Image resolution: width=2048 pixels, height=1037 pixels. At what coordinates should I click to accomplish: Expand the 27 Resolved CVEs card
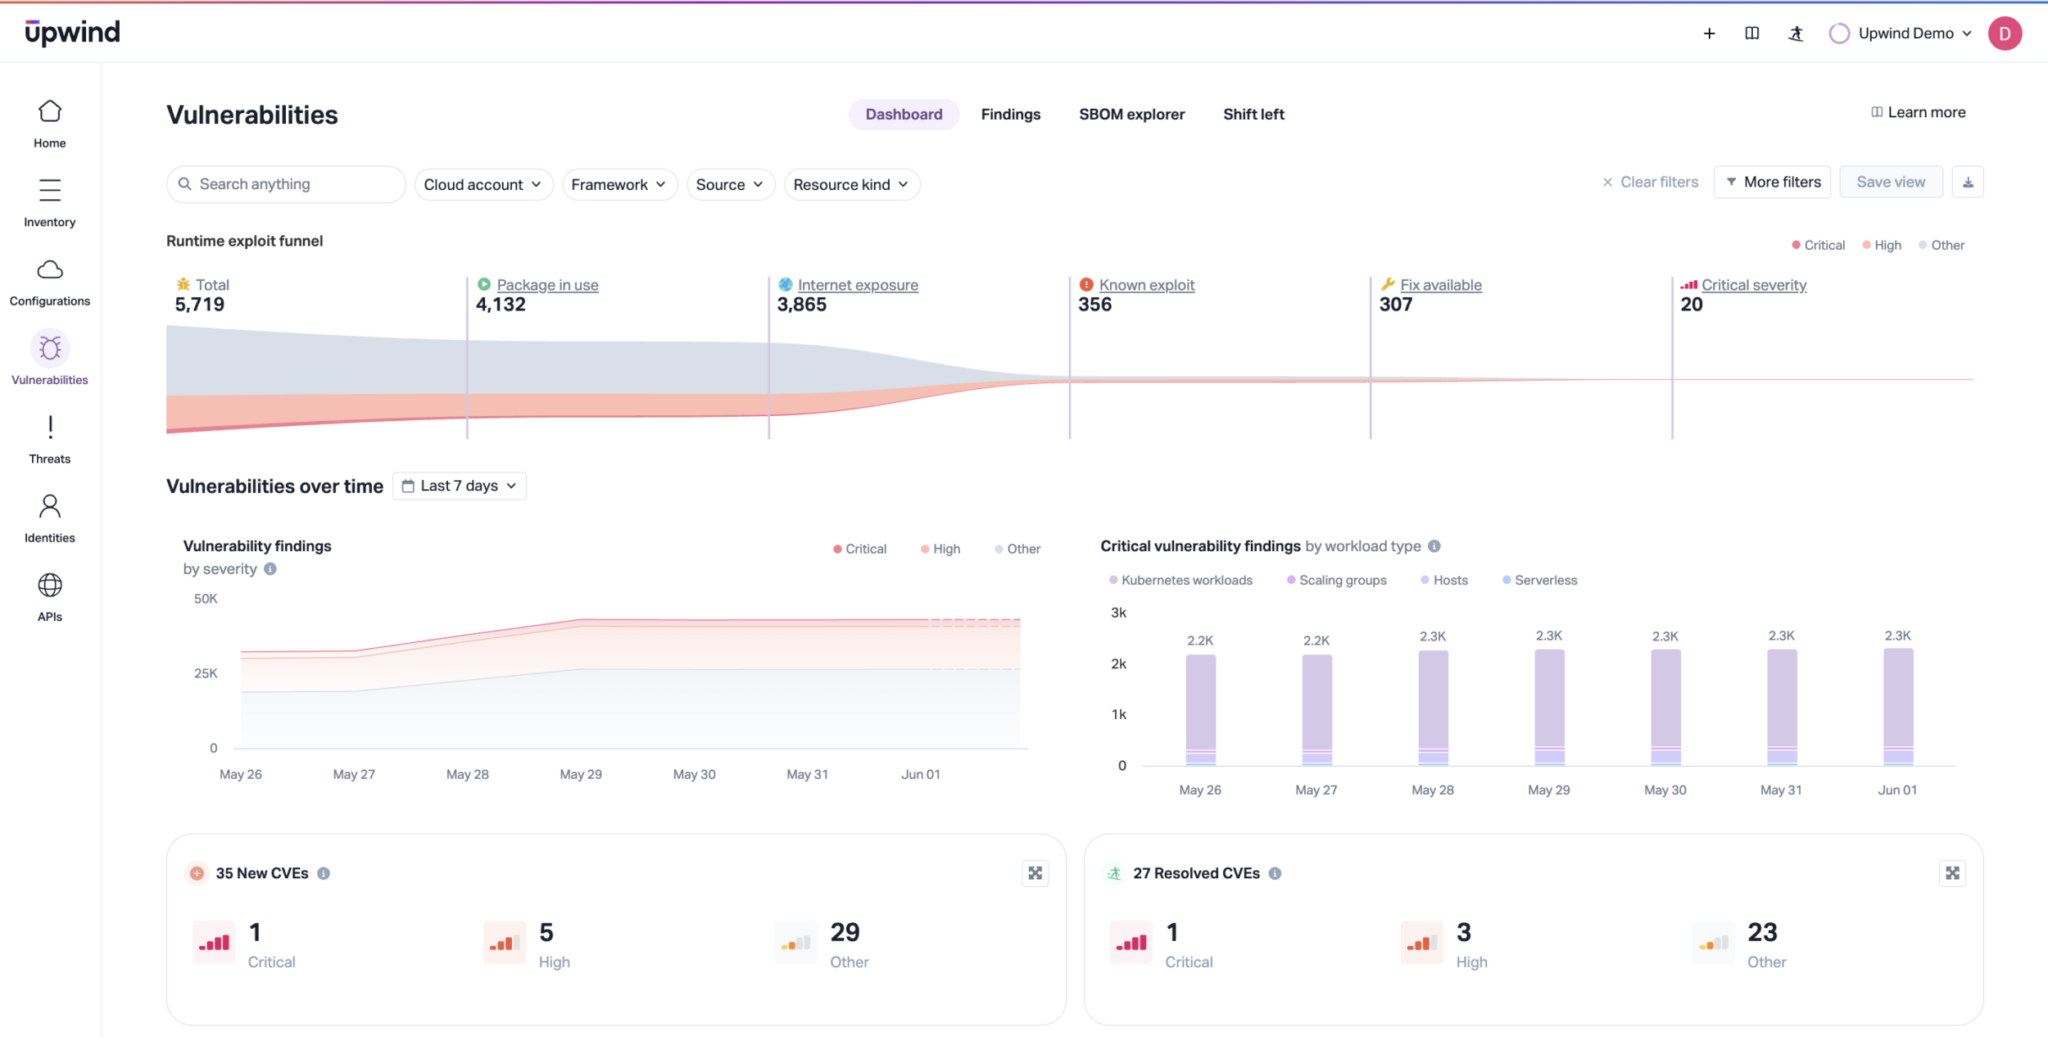(1952, 873)
